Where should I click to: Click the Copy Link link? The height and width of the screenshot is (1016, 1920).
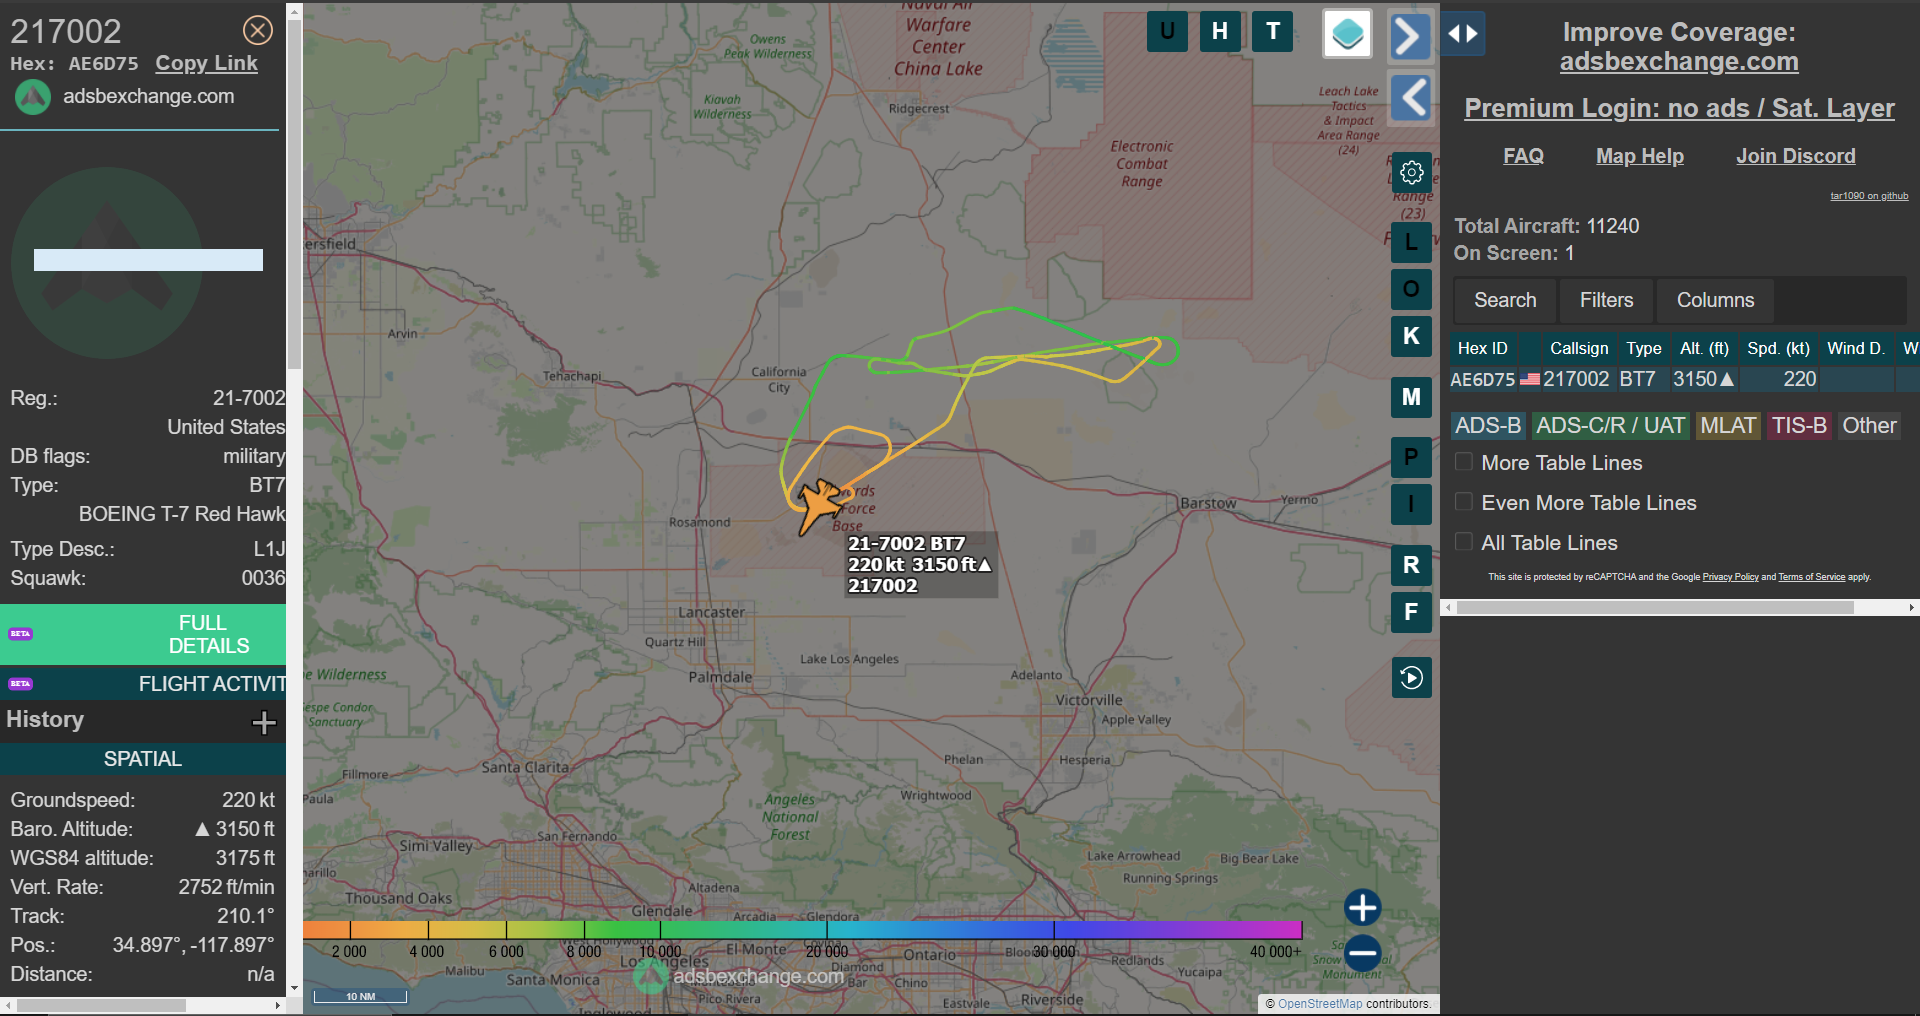pos(206,63)
